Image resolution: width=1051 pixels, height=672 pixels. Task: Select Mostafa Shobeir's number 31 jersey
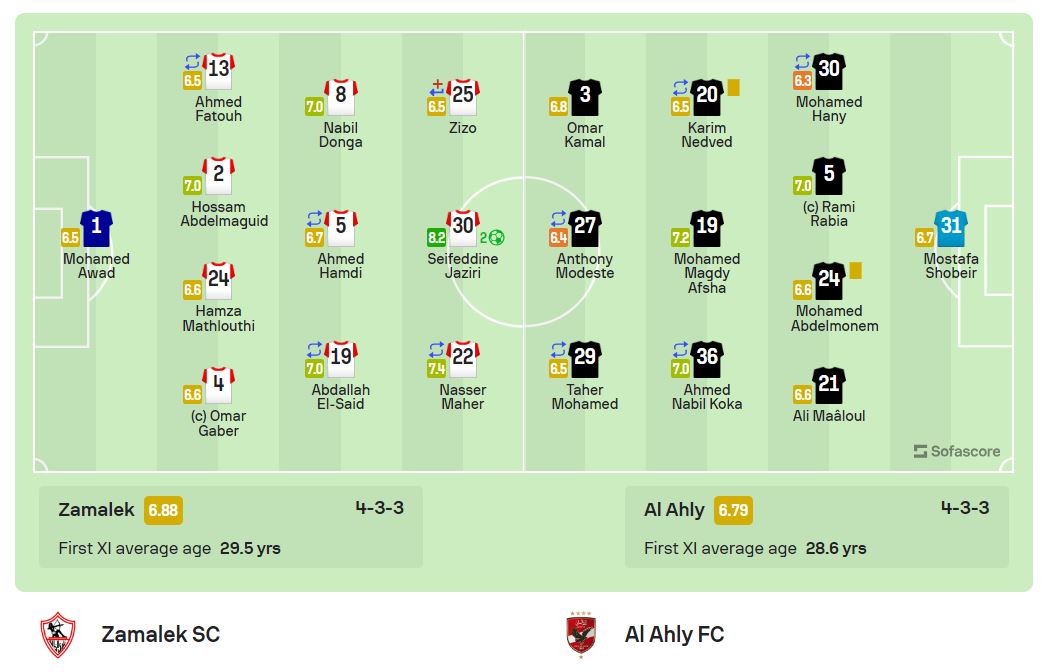pos(950,227)
